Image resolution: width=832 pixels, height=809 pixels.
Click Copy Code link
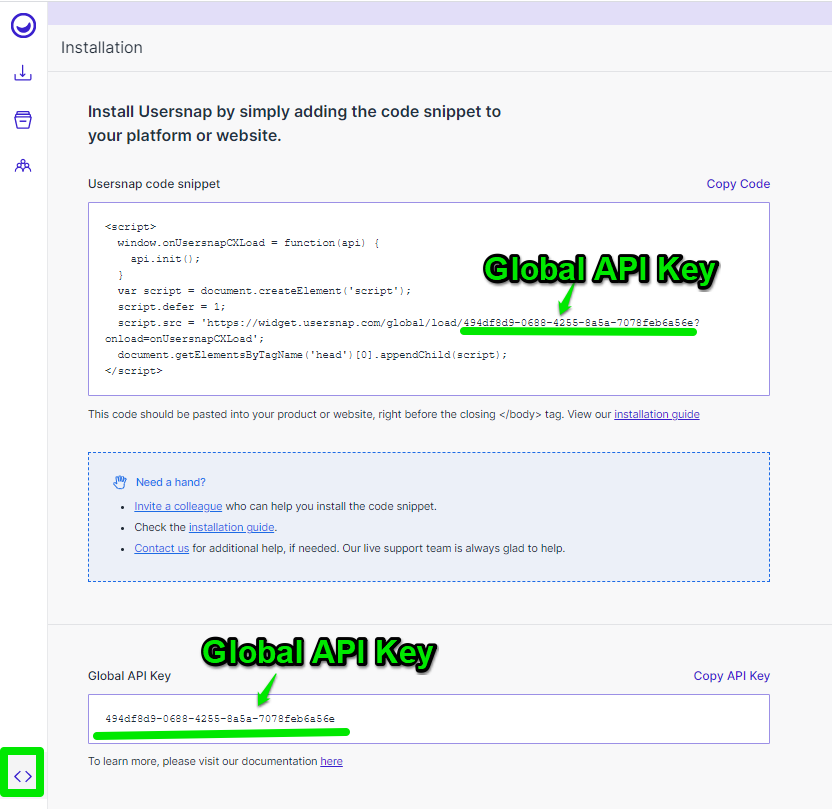pos(738,184)
